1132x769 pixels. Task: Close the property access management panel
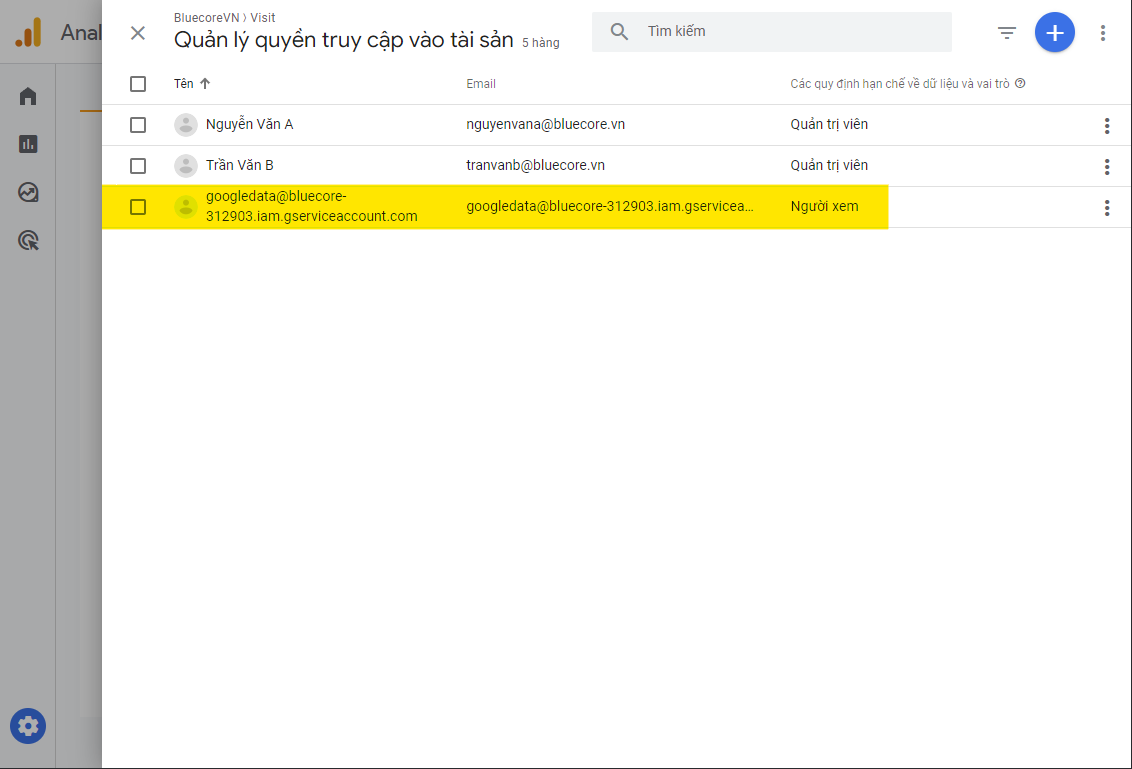click(138, 33)
